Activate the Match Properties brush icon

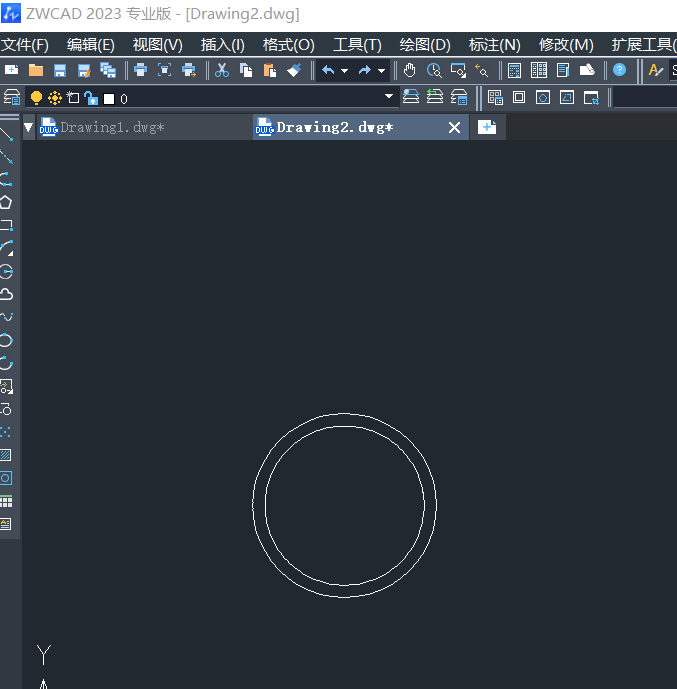click(x=294, y=70)
